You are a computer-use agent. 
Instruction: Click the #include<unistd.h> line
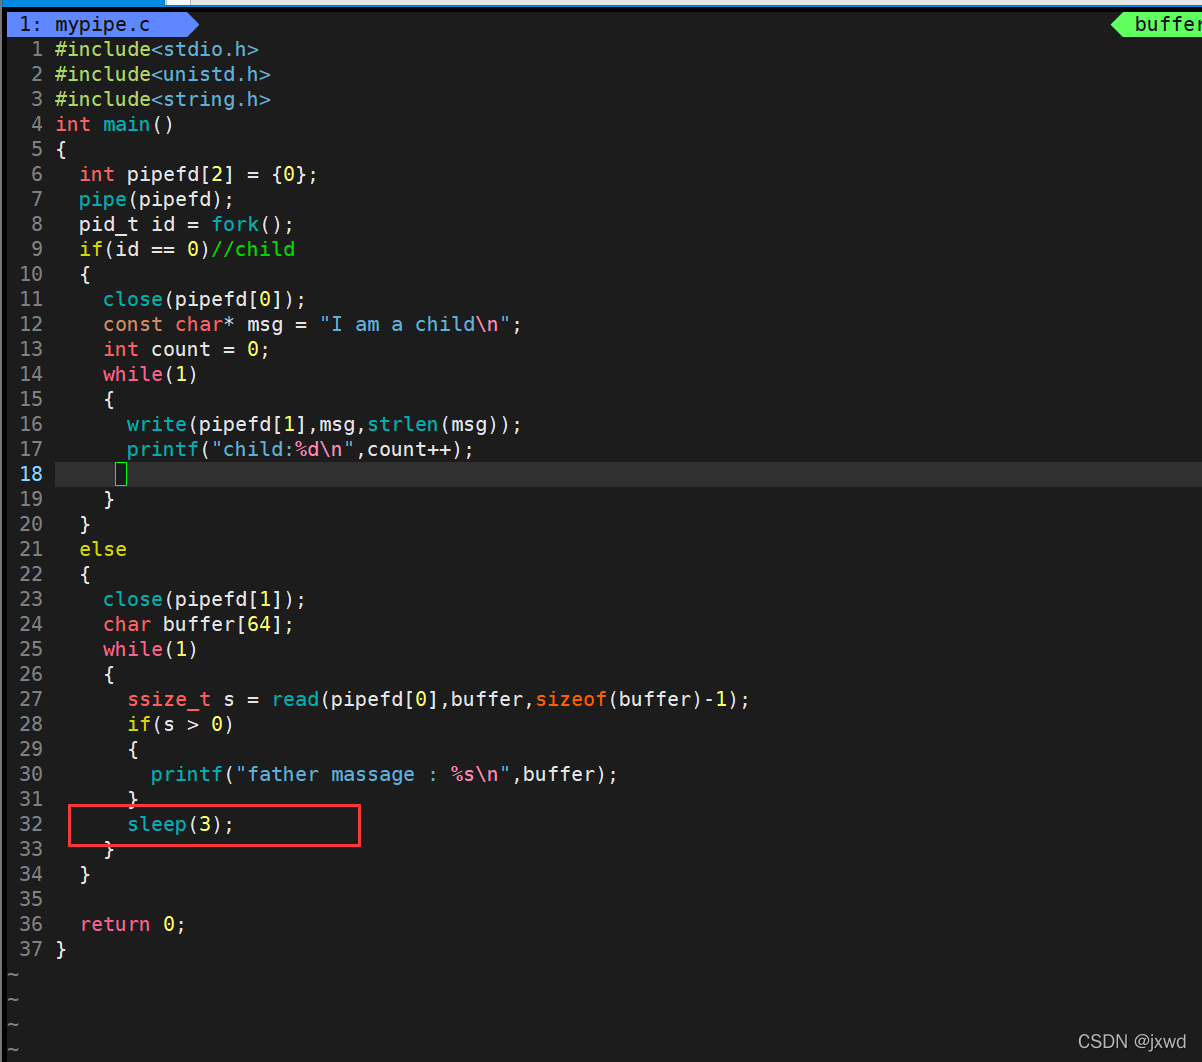163,74
